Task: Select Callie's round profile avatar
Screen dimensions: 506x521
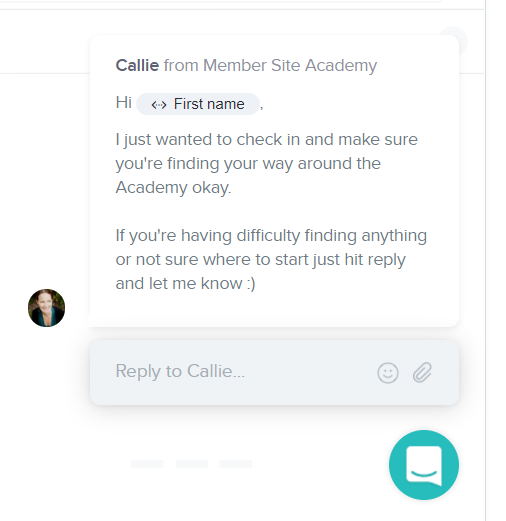Action: [46, 308]
